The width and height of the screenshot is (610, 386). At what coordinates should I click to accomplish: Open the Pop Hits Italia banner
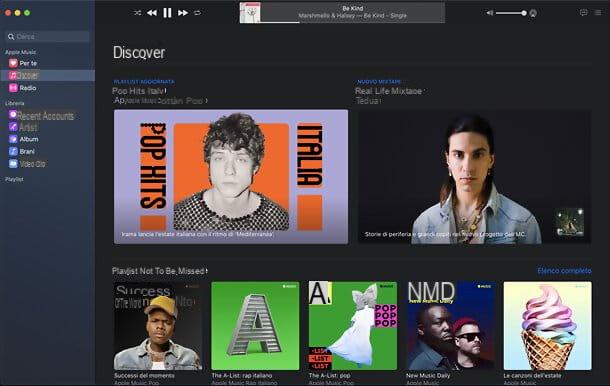[x=231, y=177]
